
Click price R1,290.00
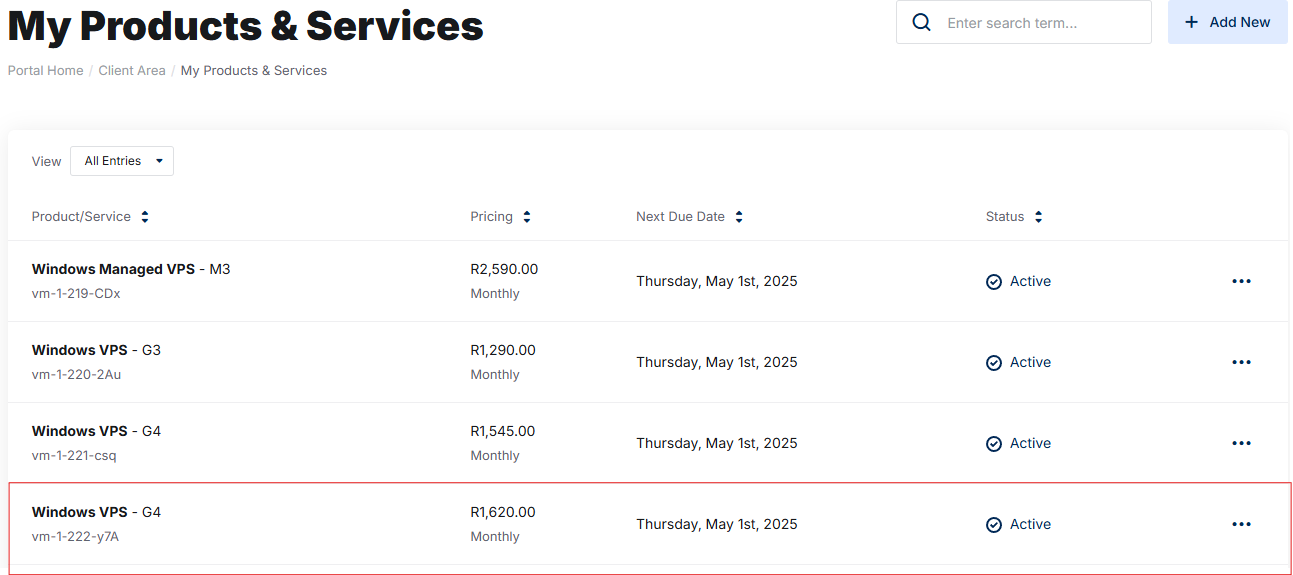503,350
